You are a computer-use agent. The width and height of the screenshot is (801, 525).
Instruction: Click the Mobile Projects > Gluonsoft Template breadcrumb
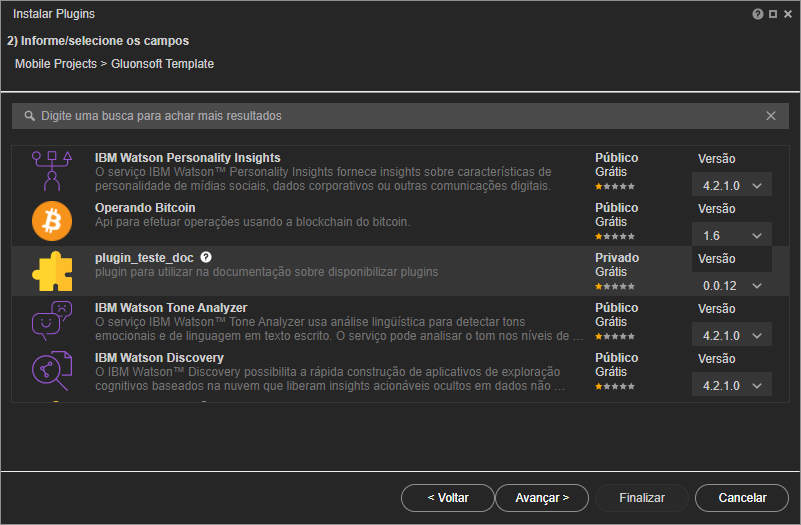pyautogui.click(x=114, y=64)
